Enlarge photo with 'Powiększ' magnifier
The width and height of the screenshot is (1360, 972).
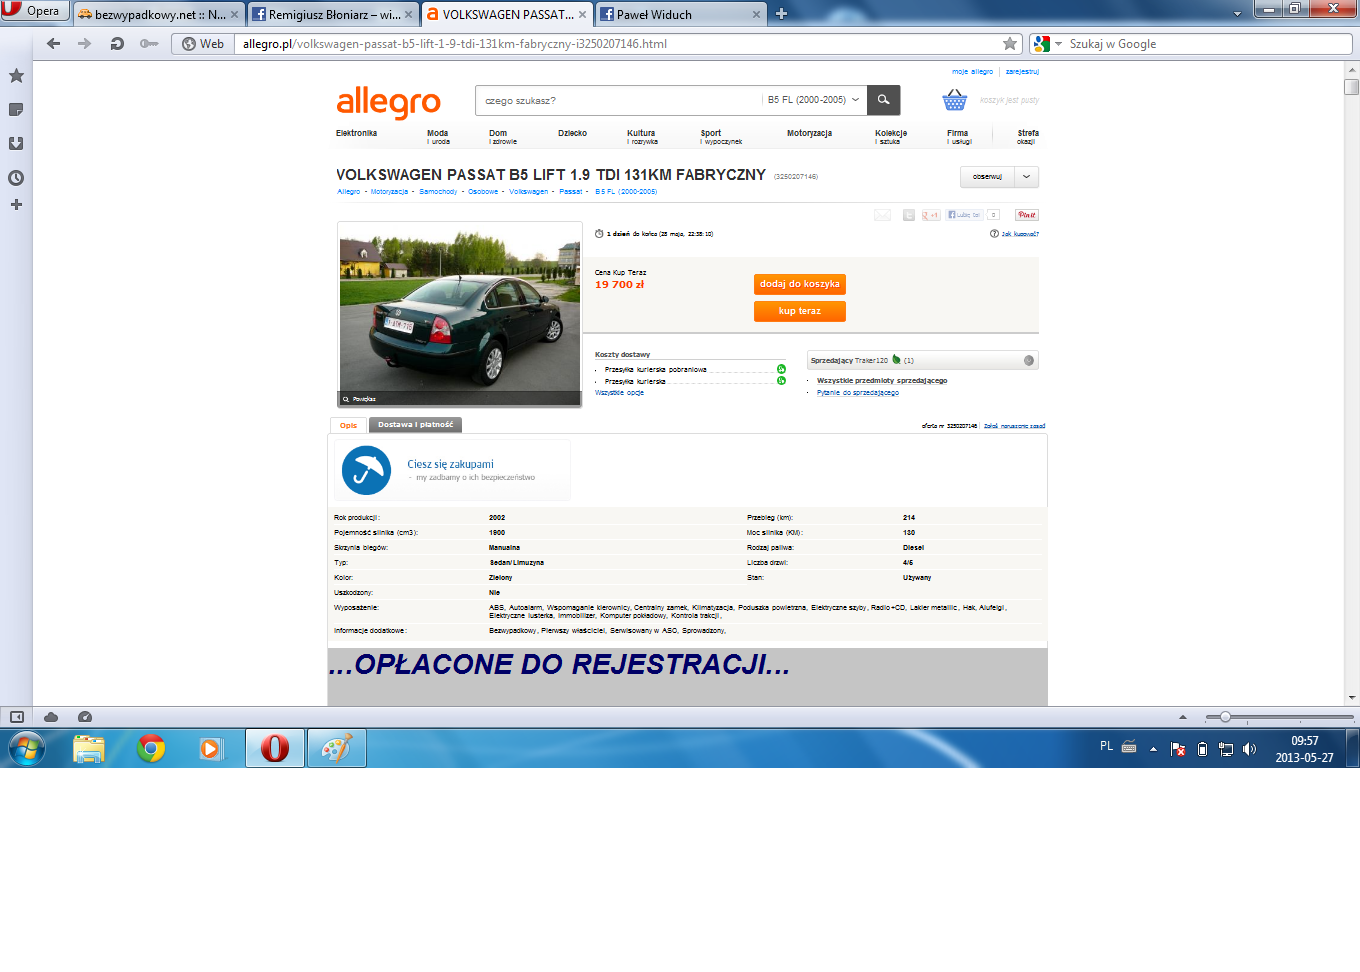click(360, 399)
